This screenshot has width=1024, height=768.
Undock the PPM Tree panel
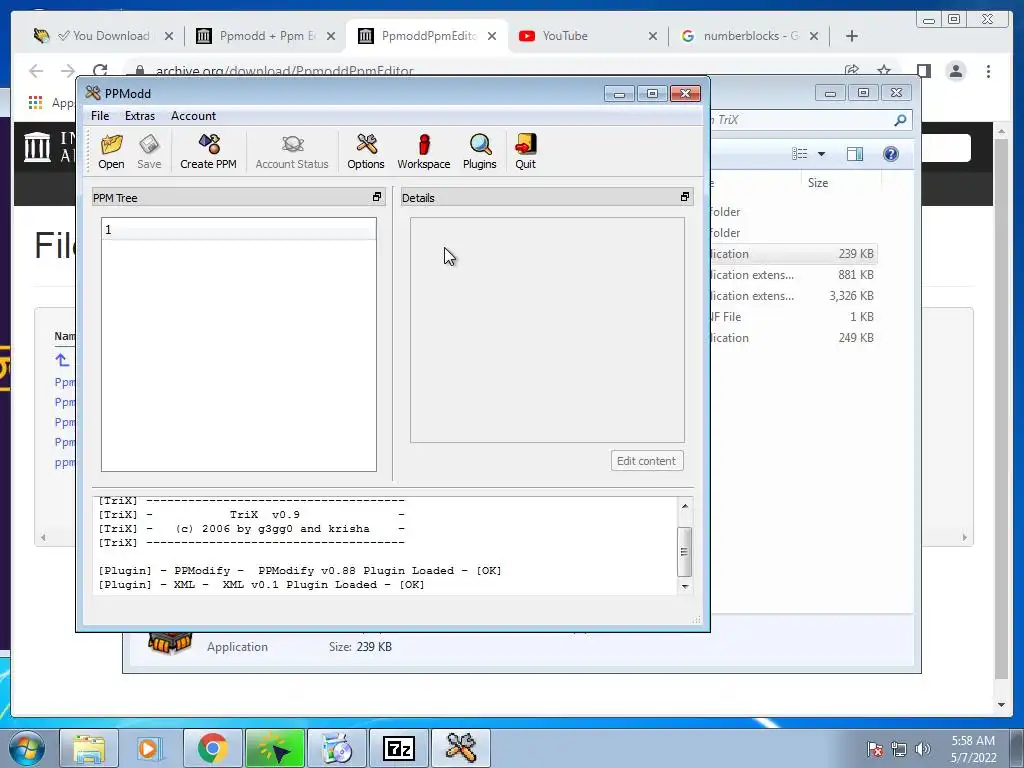pyautogui.click(x=377, y=197)
